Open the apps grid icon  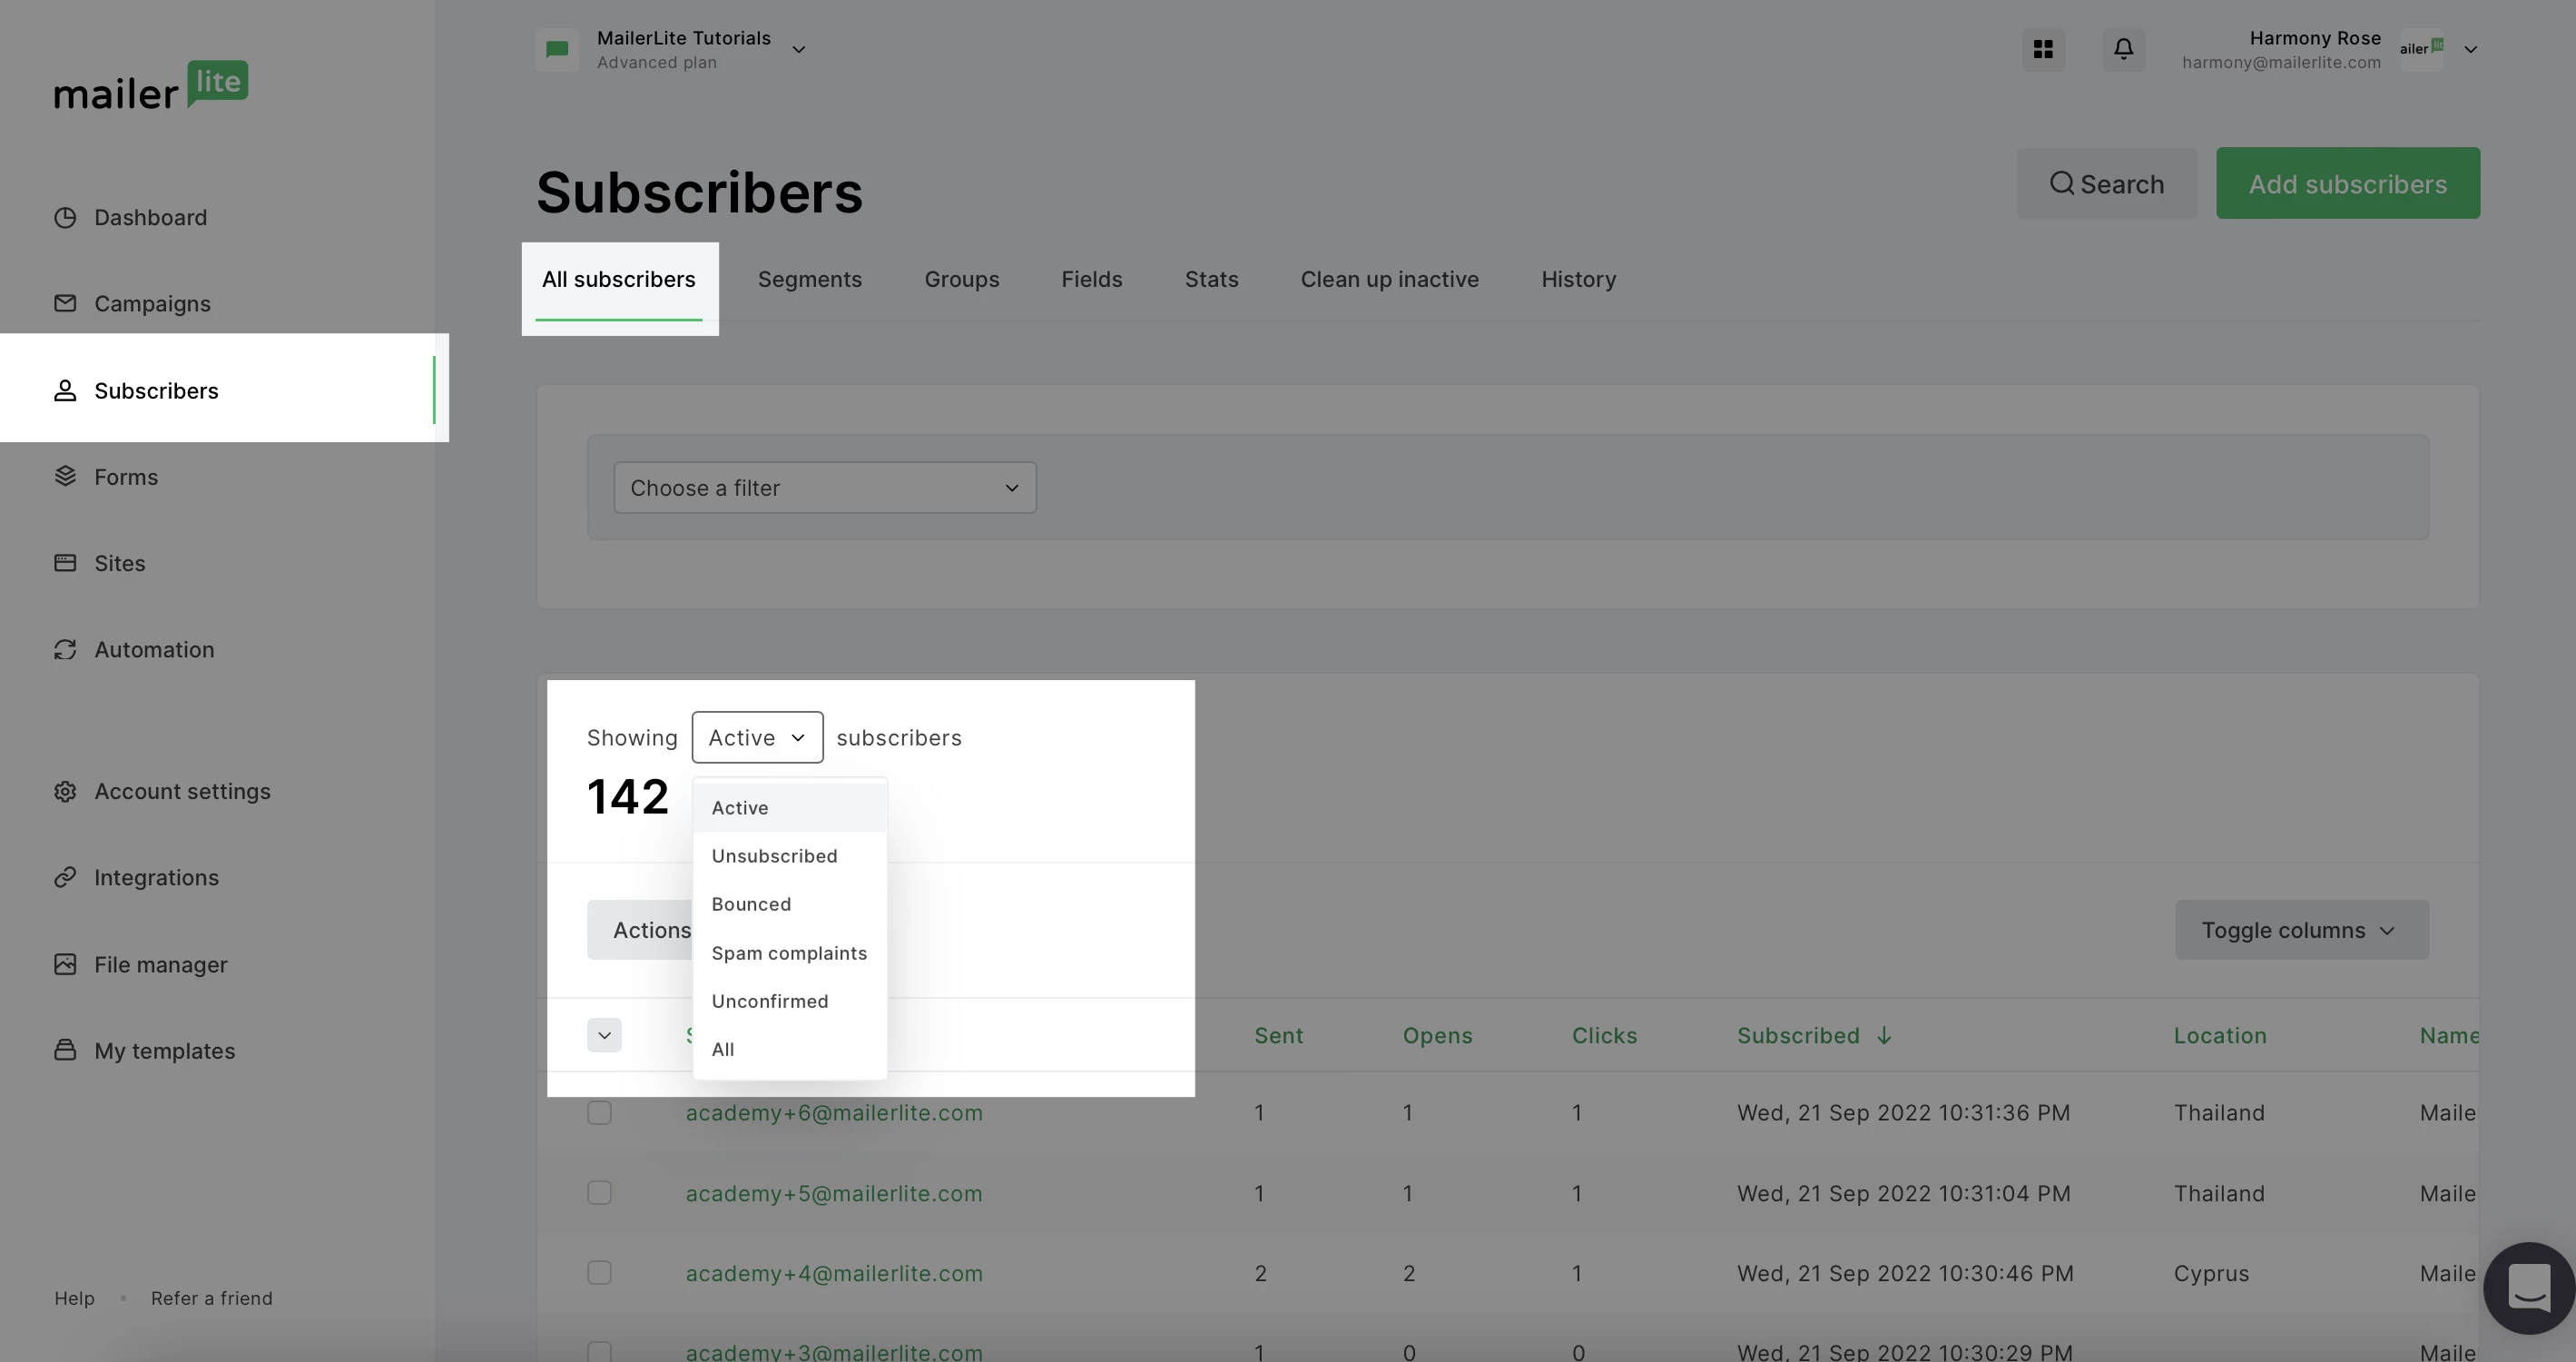(x=2043, y=49)
